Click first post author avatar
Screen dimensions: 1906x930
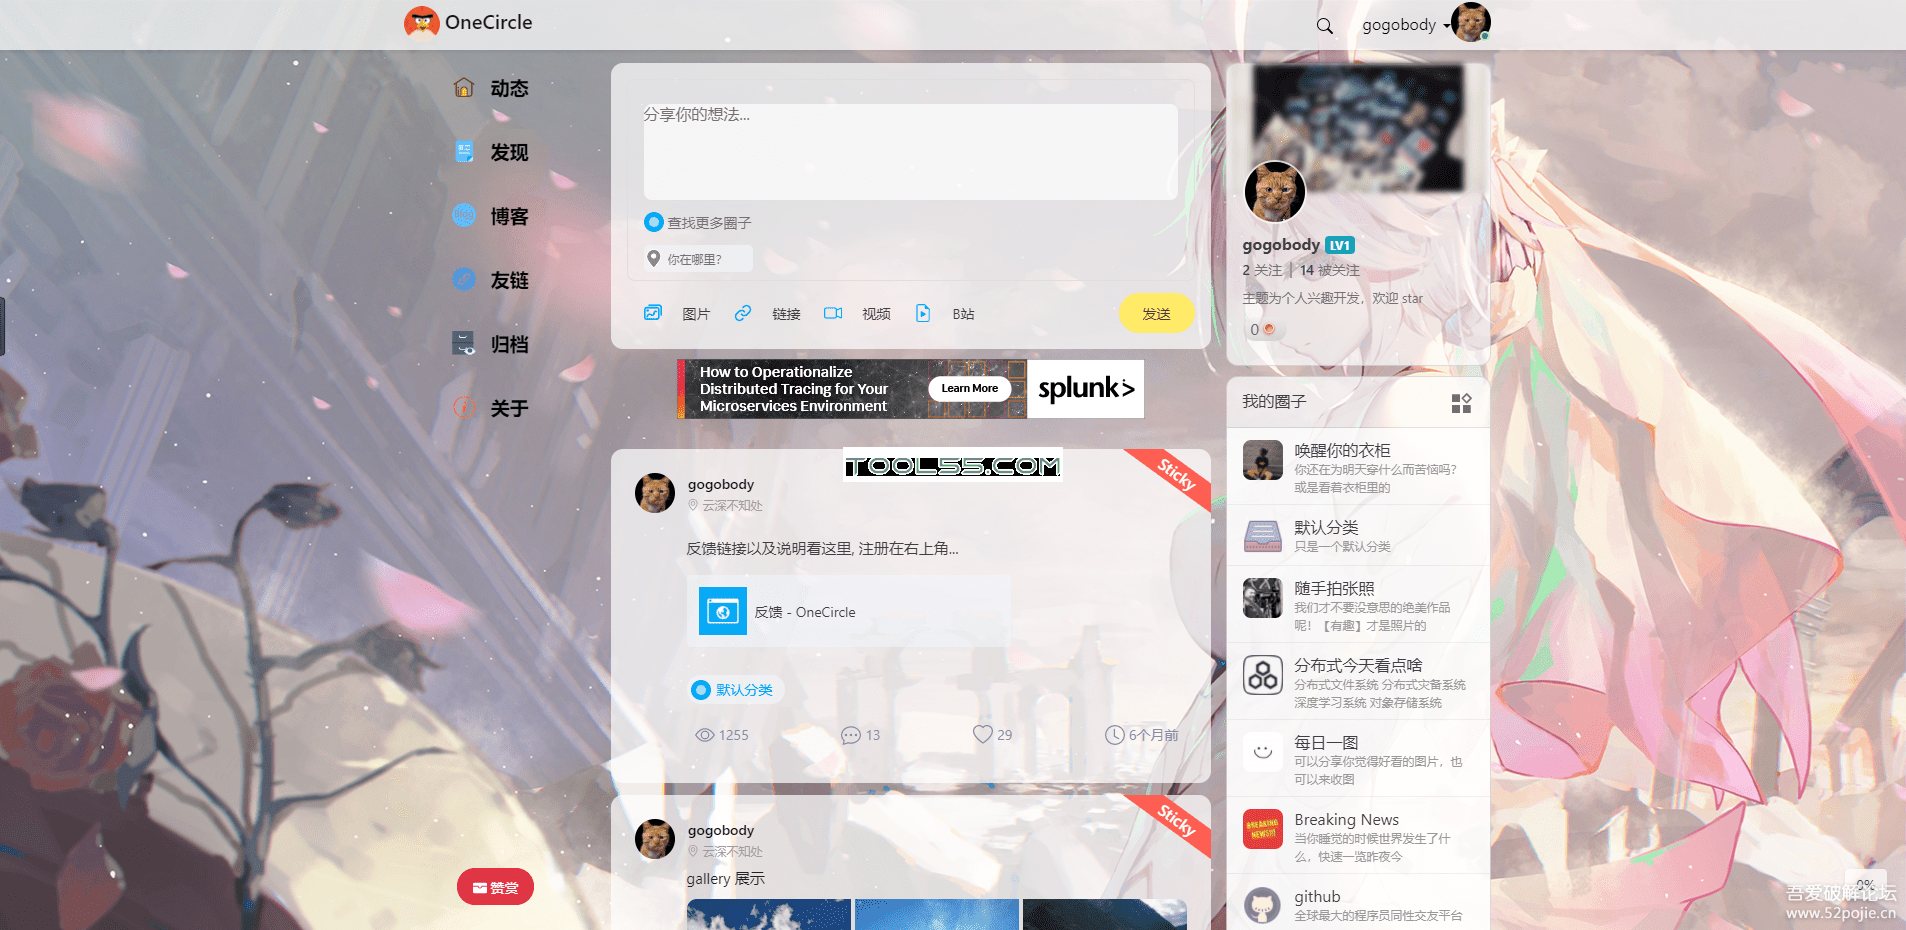pos(655,493)
